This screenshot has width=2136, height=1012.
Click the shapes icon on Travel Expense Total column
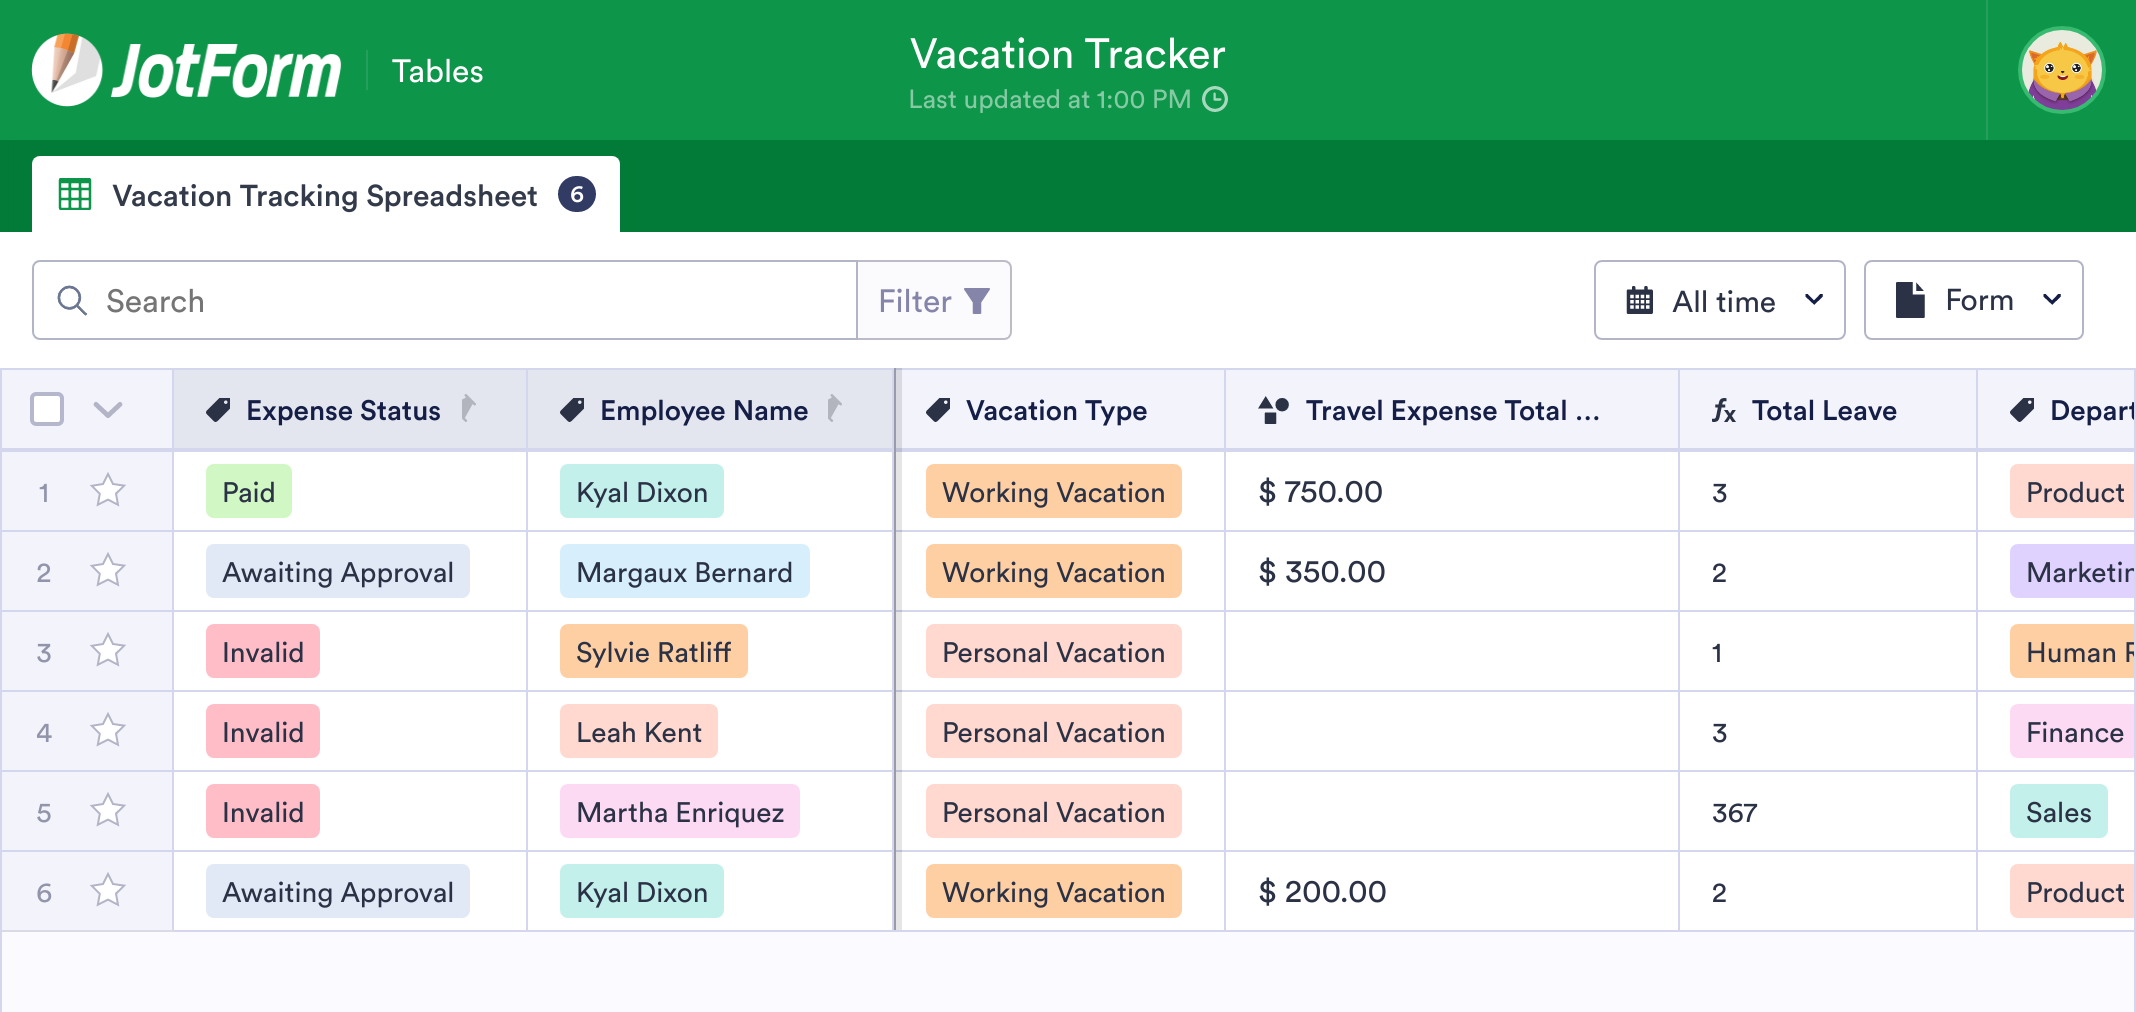pyautogui.click(x=1273, y=410)
